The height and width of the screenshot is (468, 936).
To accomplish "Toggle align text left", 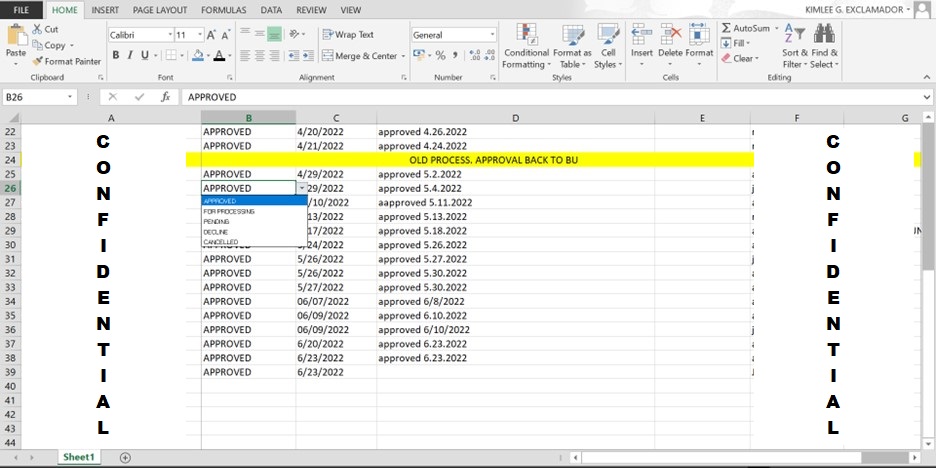I will point(245,56).
